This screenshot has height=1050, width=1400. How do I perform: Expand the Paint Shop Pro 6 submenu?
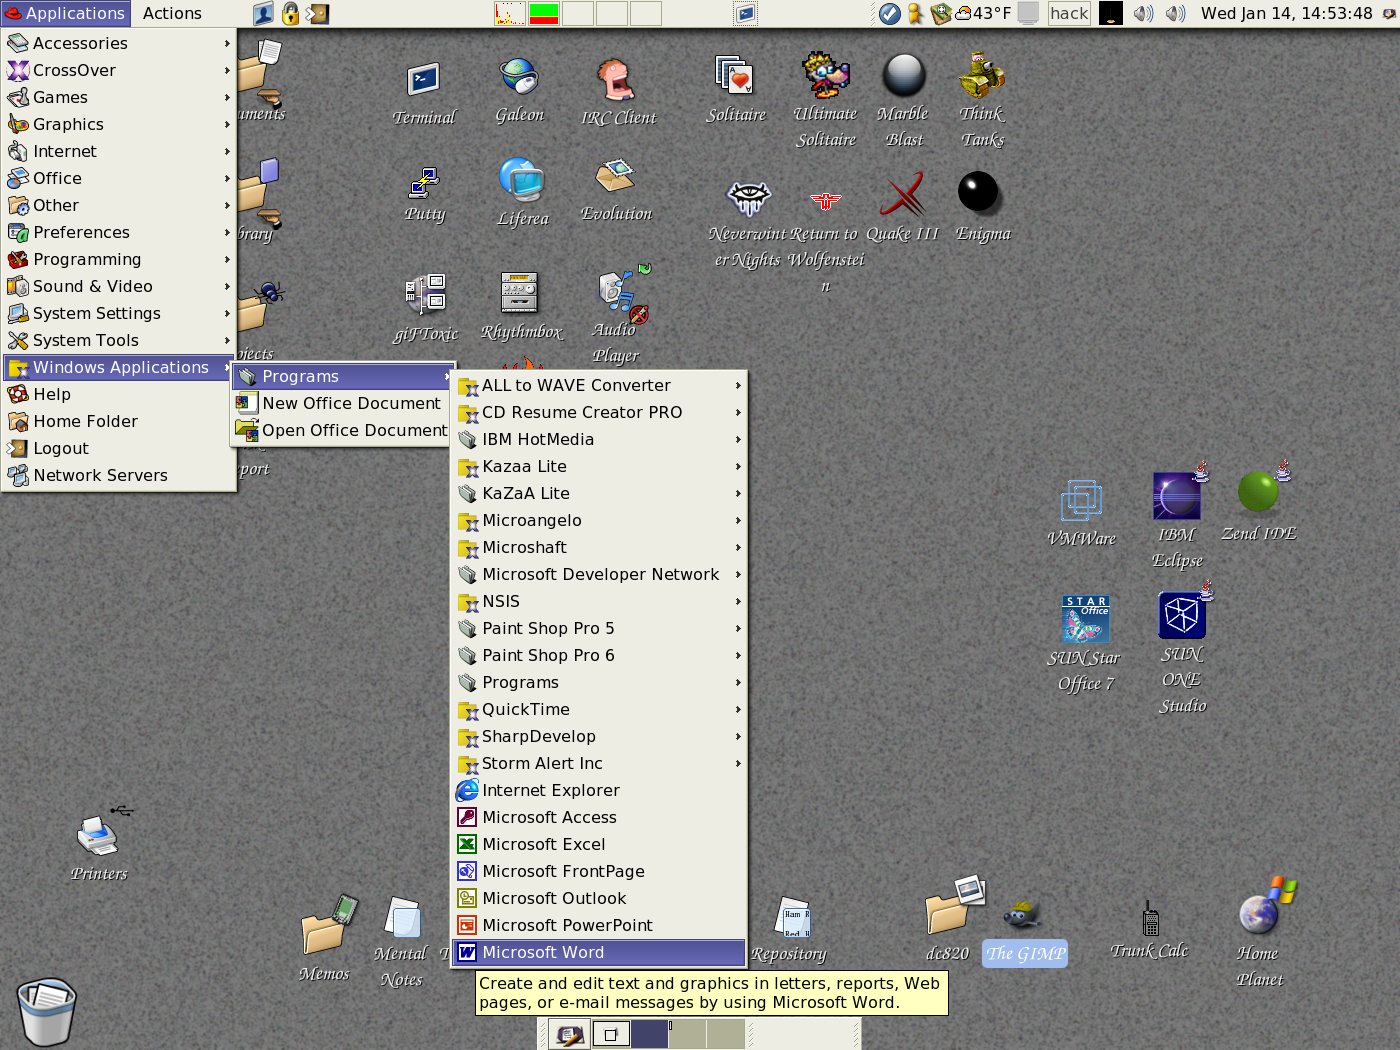tap(600, 655)
